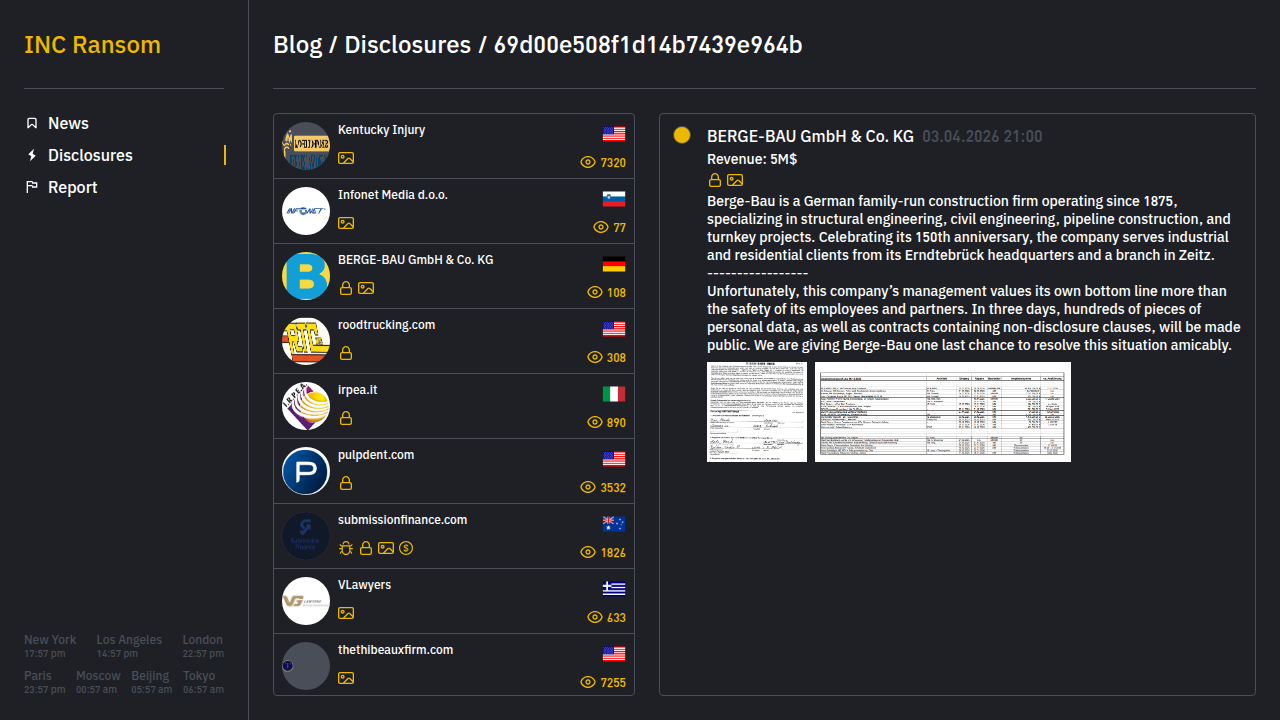Select the Disclosures menu item
The image size is (1280, 720).
coord(90,155)
